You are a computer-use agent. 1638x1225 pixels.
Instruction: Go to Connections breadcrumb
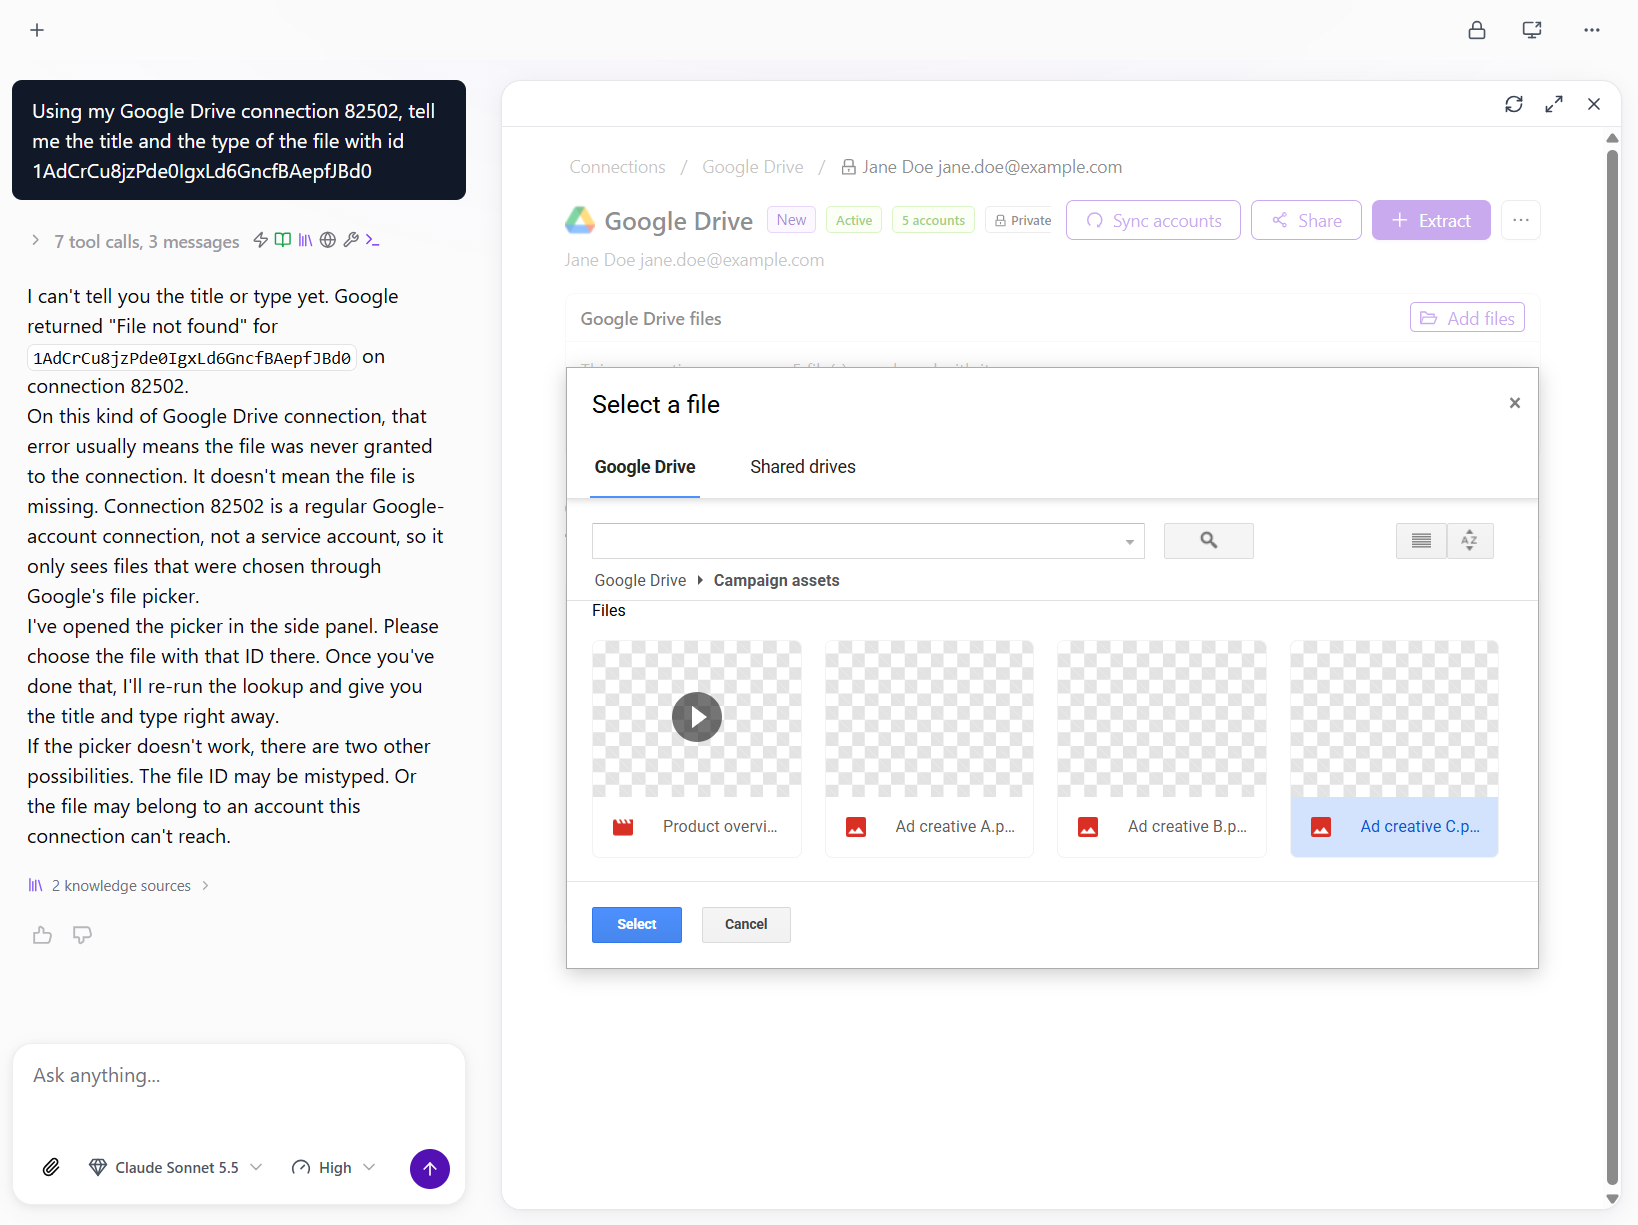coord(618,167)
